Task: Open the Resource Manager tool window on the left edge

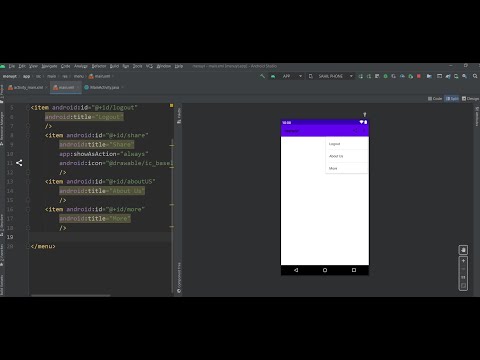Action: tap(2, 128)
